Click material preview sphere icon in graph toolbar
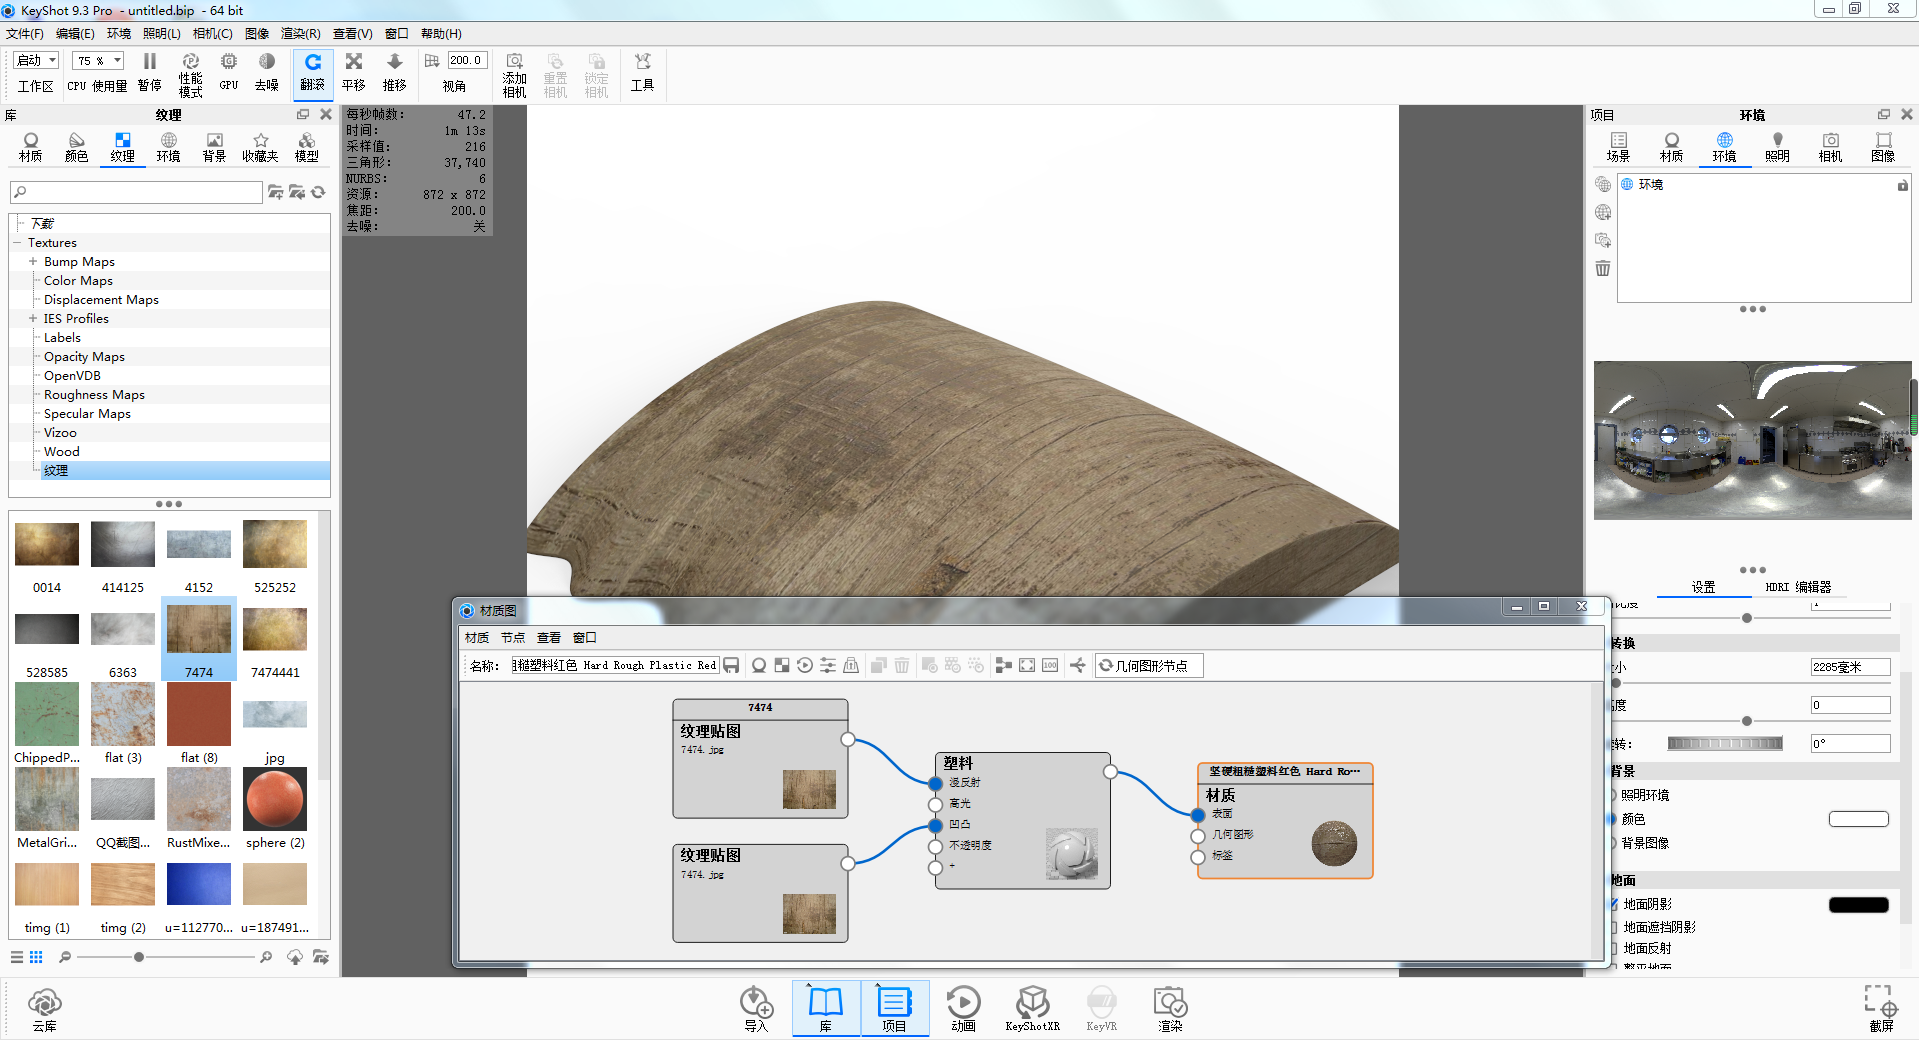This screenshot has width=1919, height=1040. coord(759,665)
